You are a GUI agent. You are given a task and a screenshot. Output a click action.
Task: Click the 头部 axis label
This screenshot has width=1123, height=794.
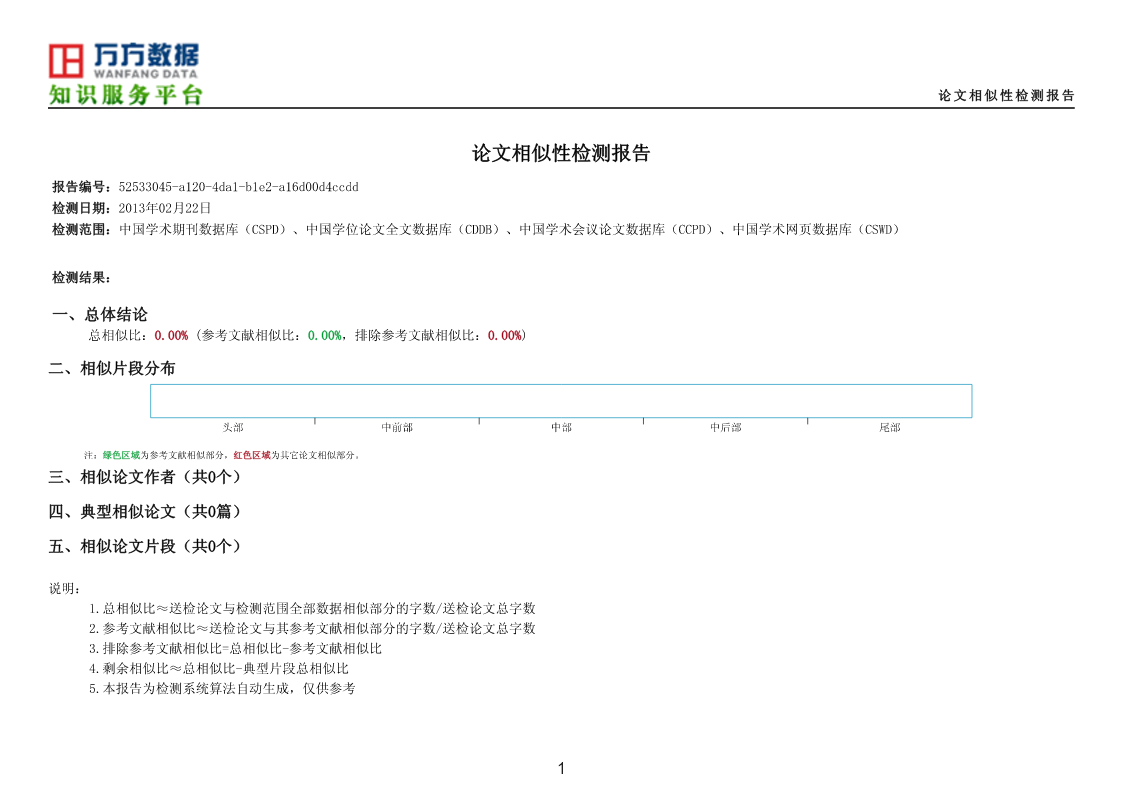click(233, 427)
